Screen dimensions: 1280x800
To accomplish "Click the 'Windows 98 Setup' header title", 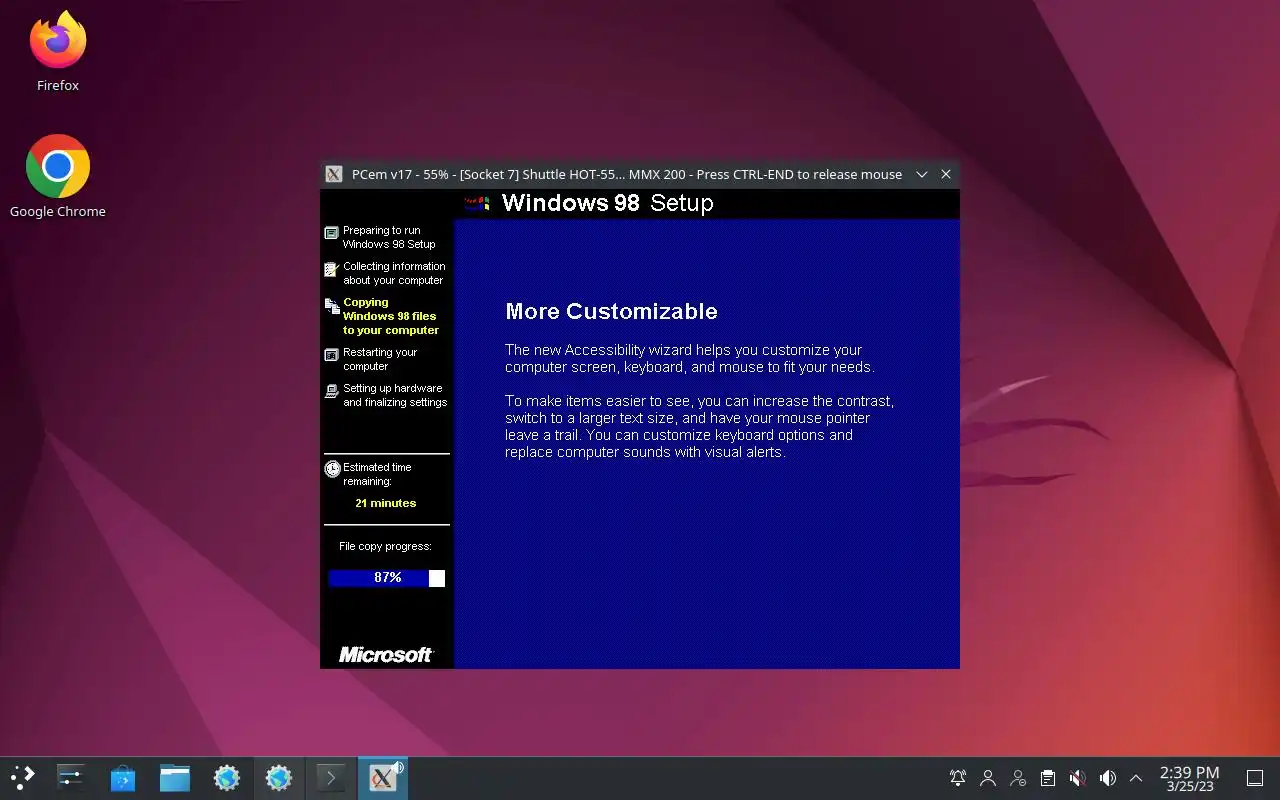I will click(x=607, y=203).
